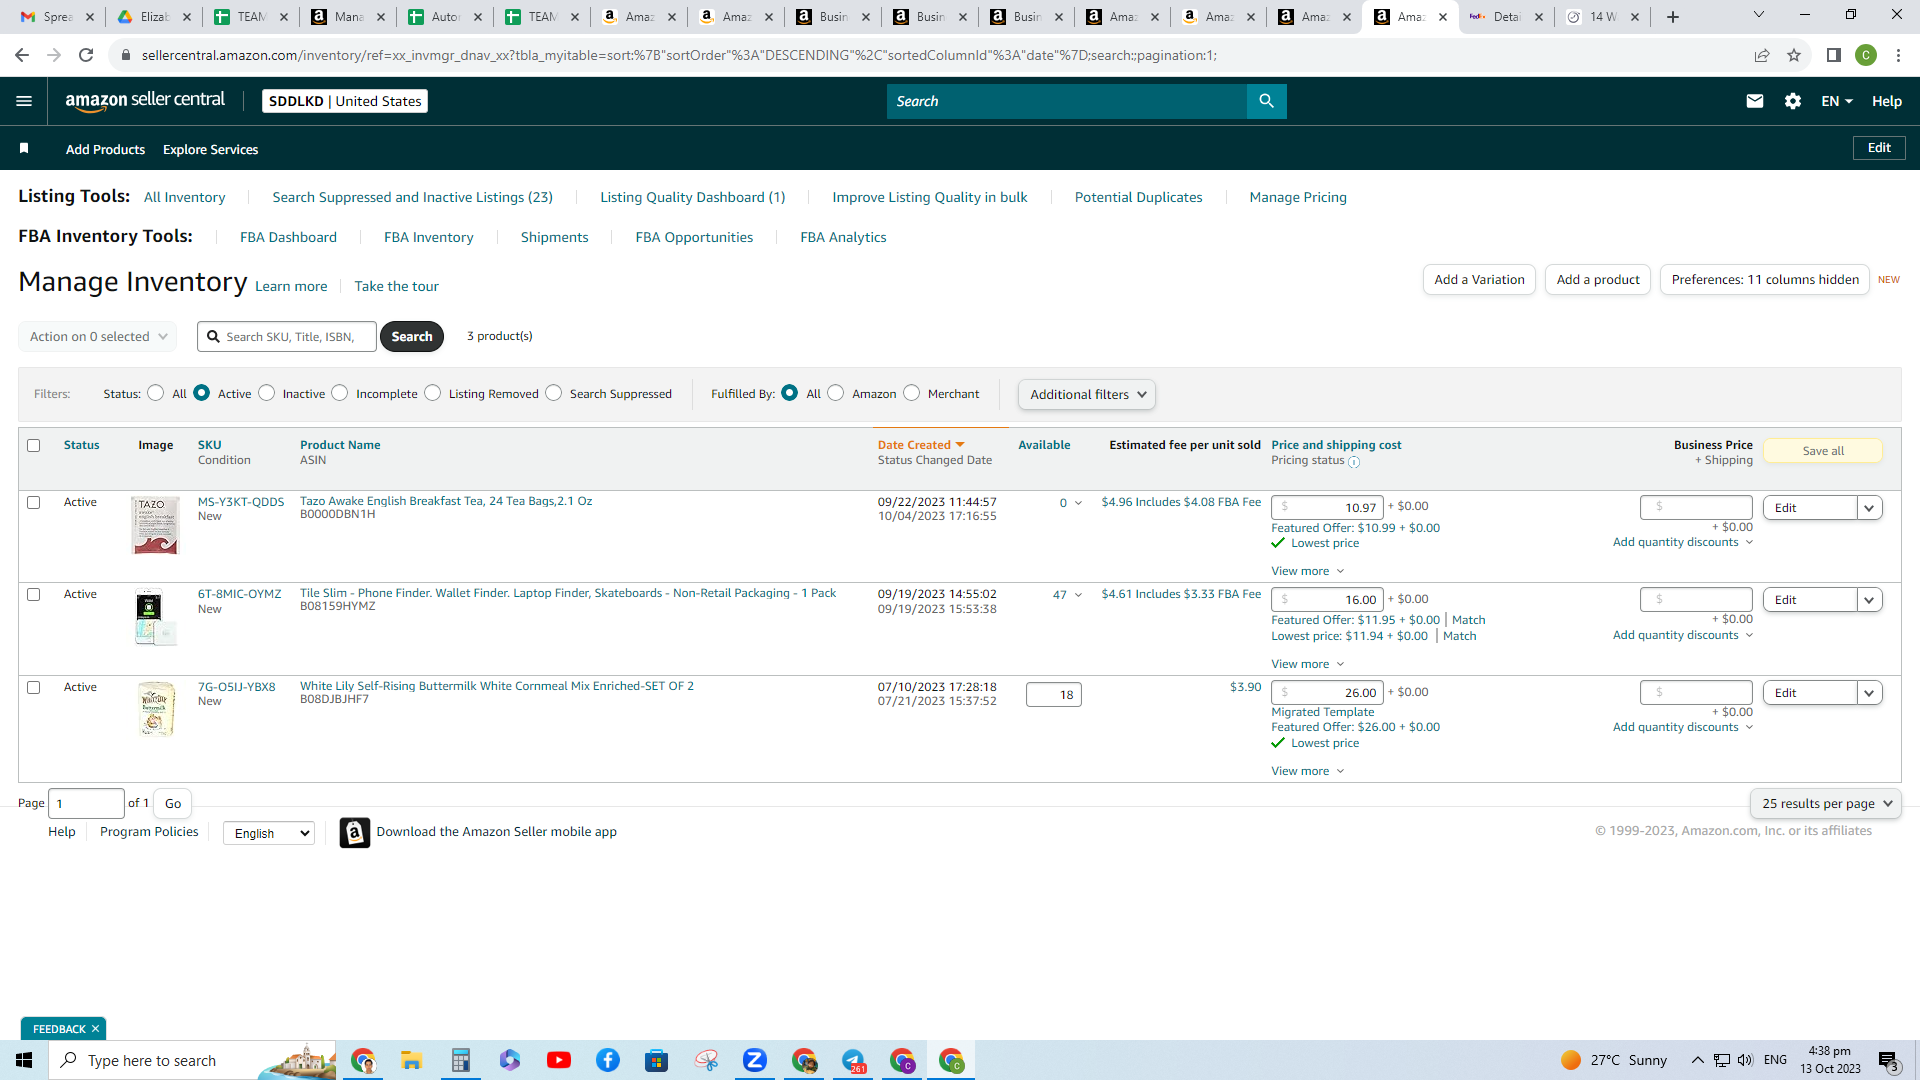Open the EN language dropdown in header
The image size is (1920, 1080).
[x=1837, y=101]
